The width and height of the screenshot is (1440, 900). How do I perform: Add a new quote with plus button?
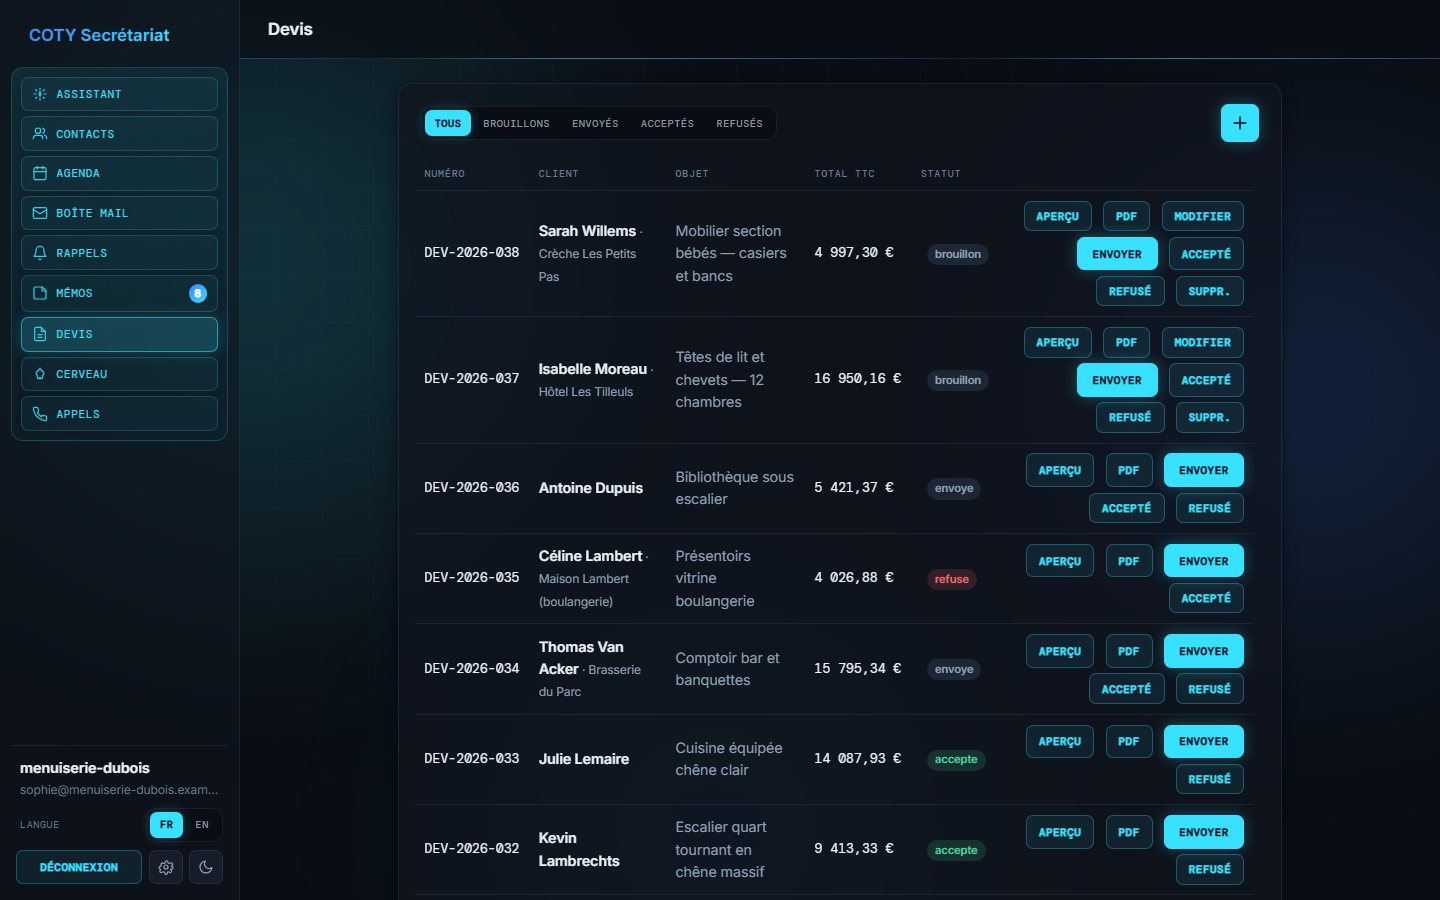(x=1240, y=123)
